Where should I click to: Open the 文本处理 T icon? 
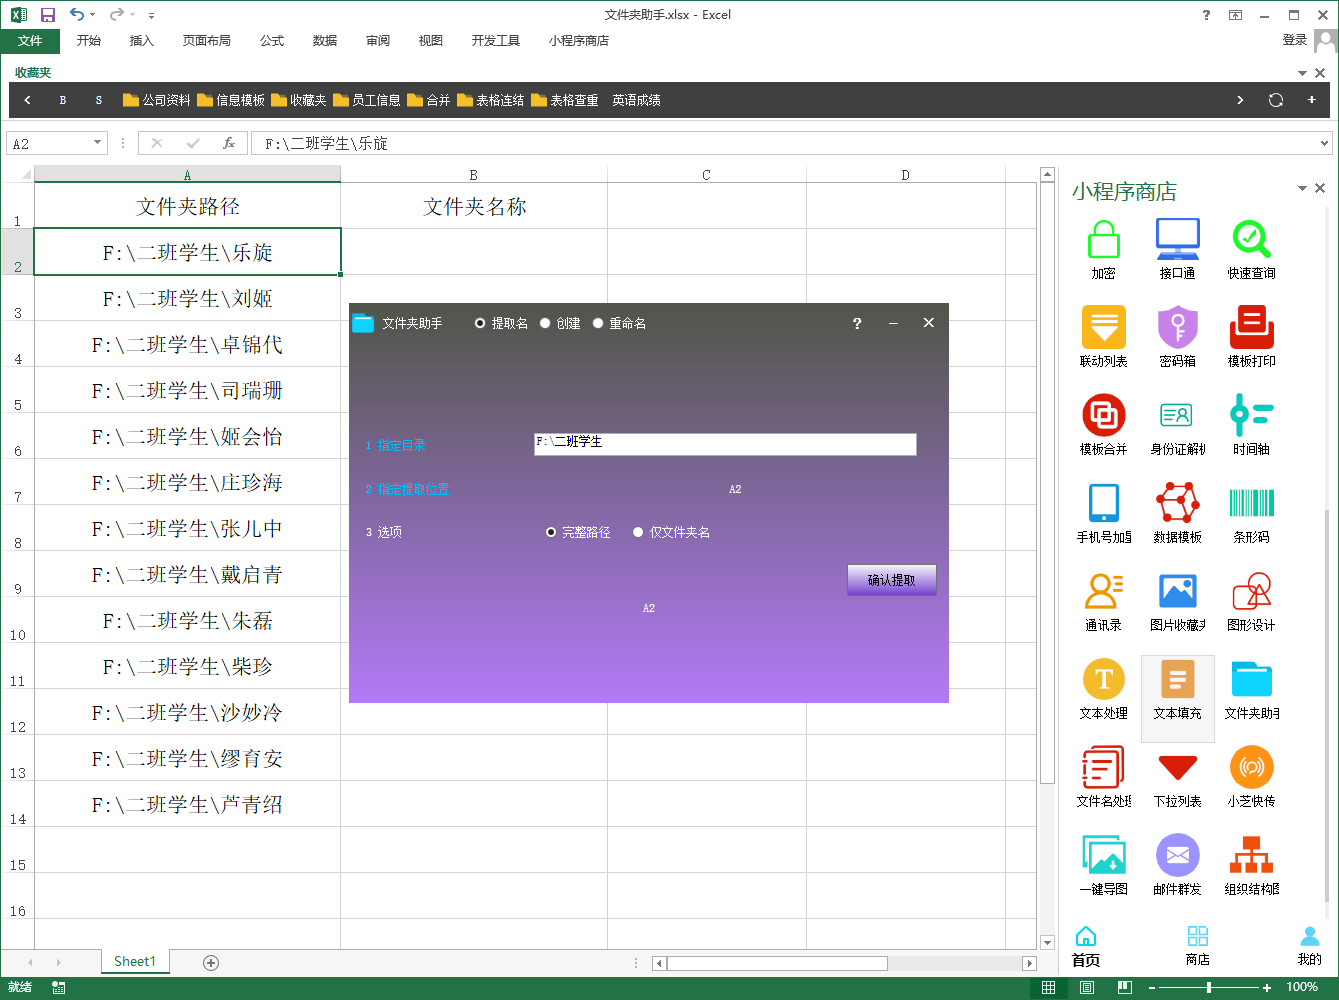[1103, 689]
